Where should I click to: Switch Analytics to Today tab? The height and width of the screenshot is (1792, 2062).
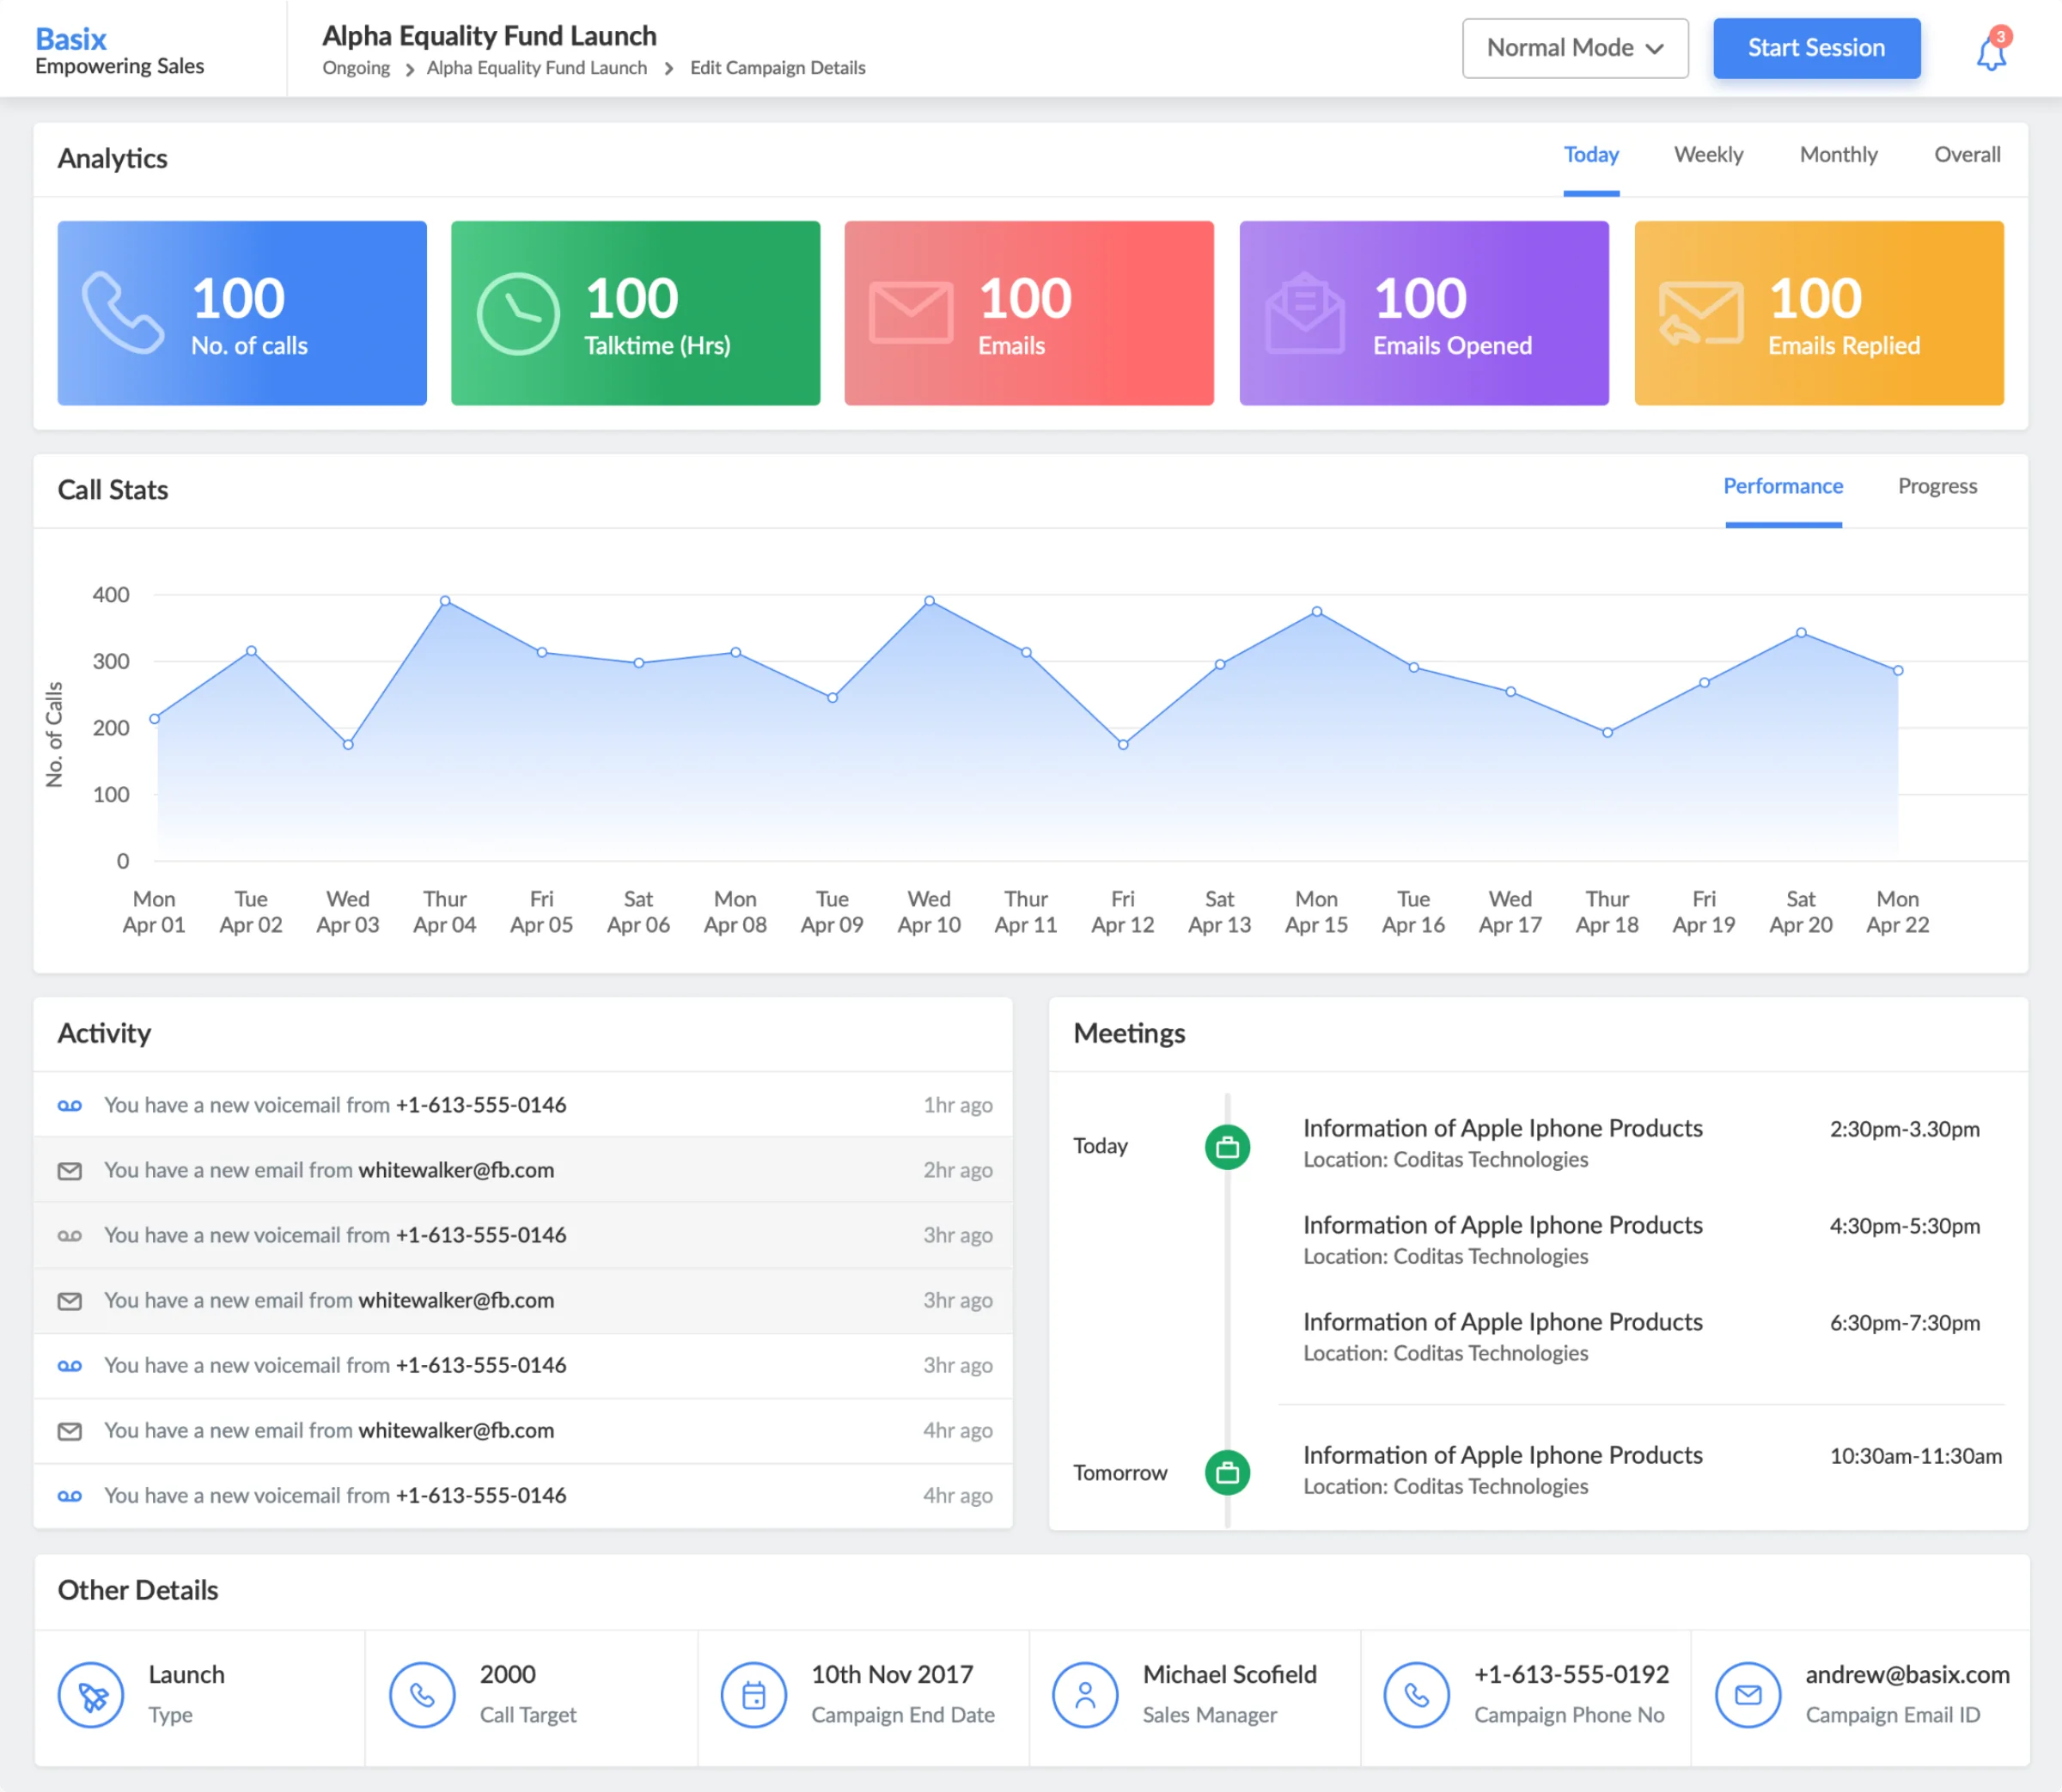click(x=1591, y=155)
